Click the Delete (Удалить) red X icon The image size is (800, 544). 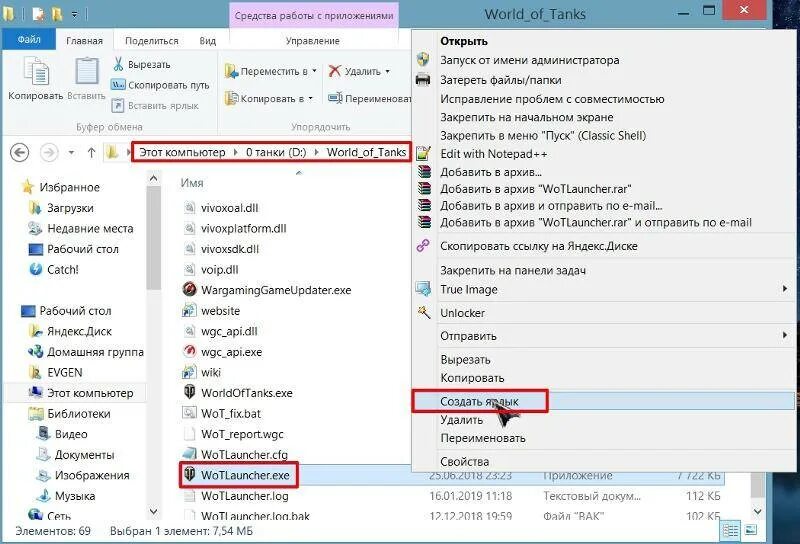coord(335,71)
